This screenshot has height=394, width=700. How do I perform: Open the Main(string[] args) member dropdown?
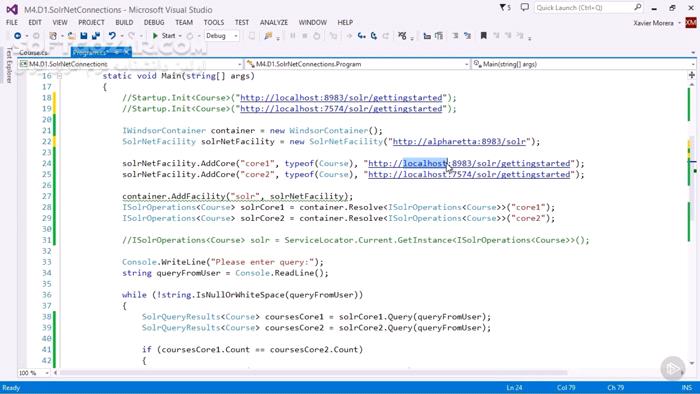click(x=583, y=64)
